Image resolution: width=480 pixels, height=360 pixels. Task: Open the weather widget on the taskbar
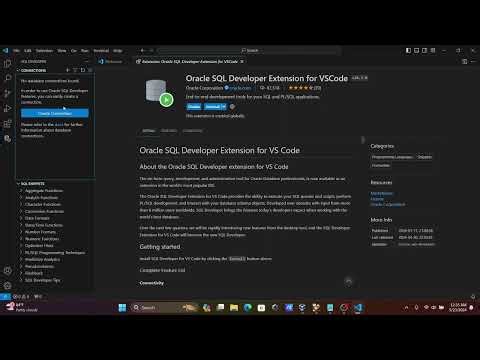(x=22, y=307)
